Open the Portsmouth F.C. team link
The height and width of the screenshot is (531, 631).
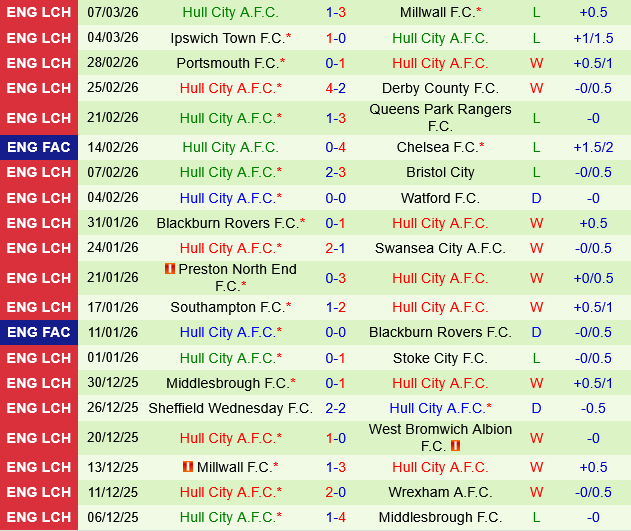(227, 63)
